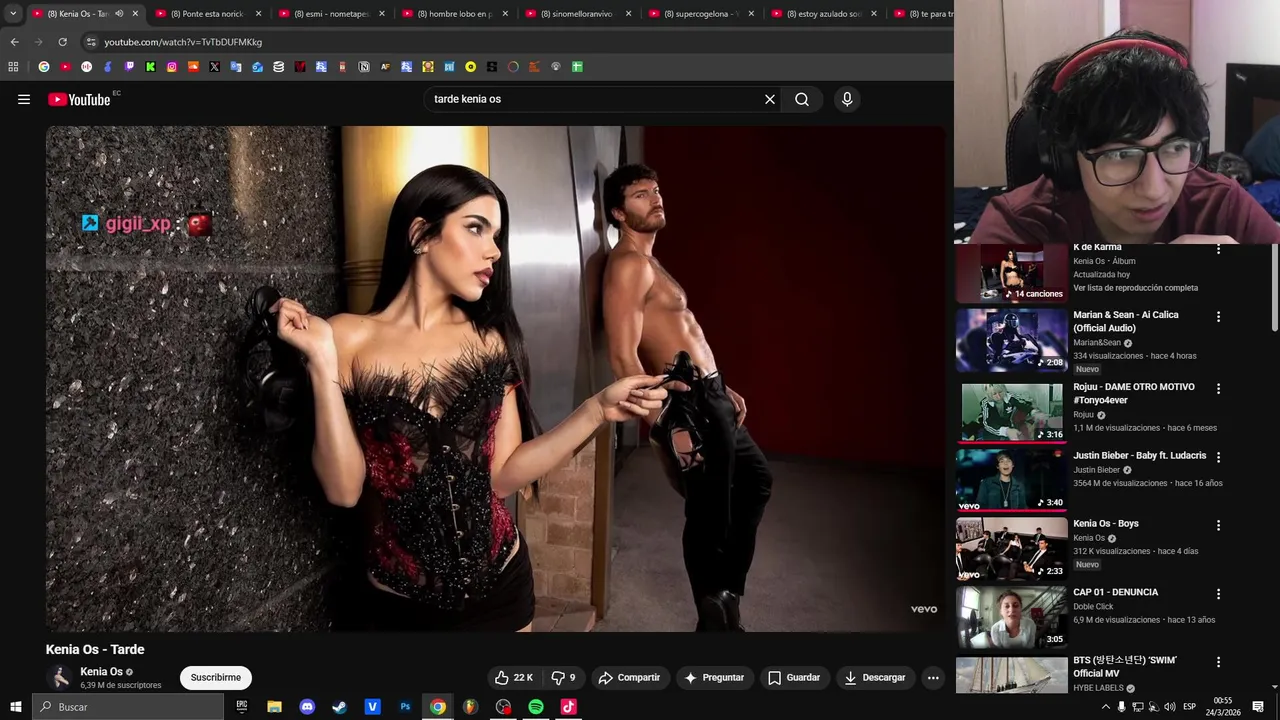Open options for Rojuu - DAME OTRO MOTIVO
The image size is (1280, 720).
coord(1218,388)
